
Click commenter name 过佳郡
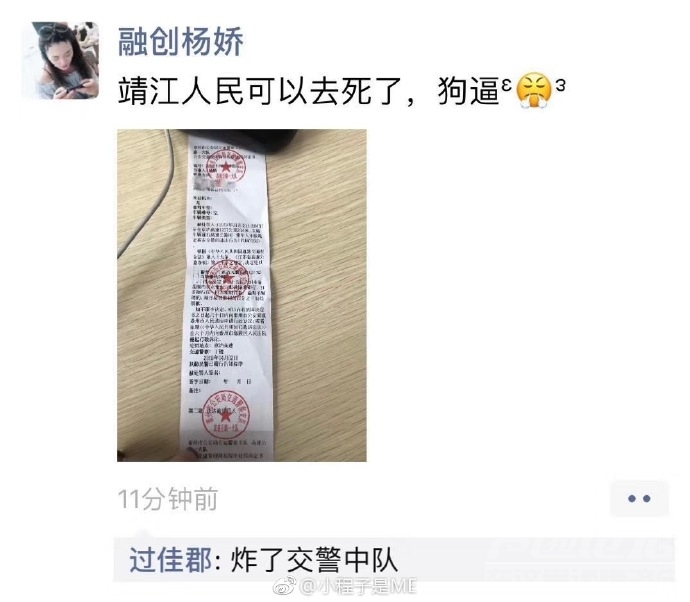(170, 560)
